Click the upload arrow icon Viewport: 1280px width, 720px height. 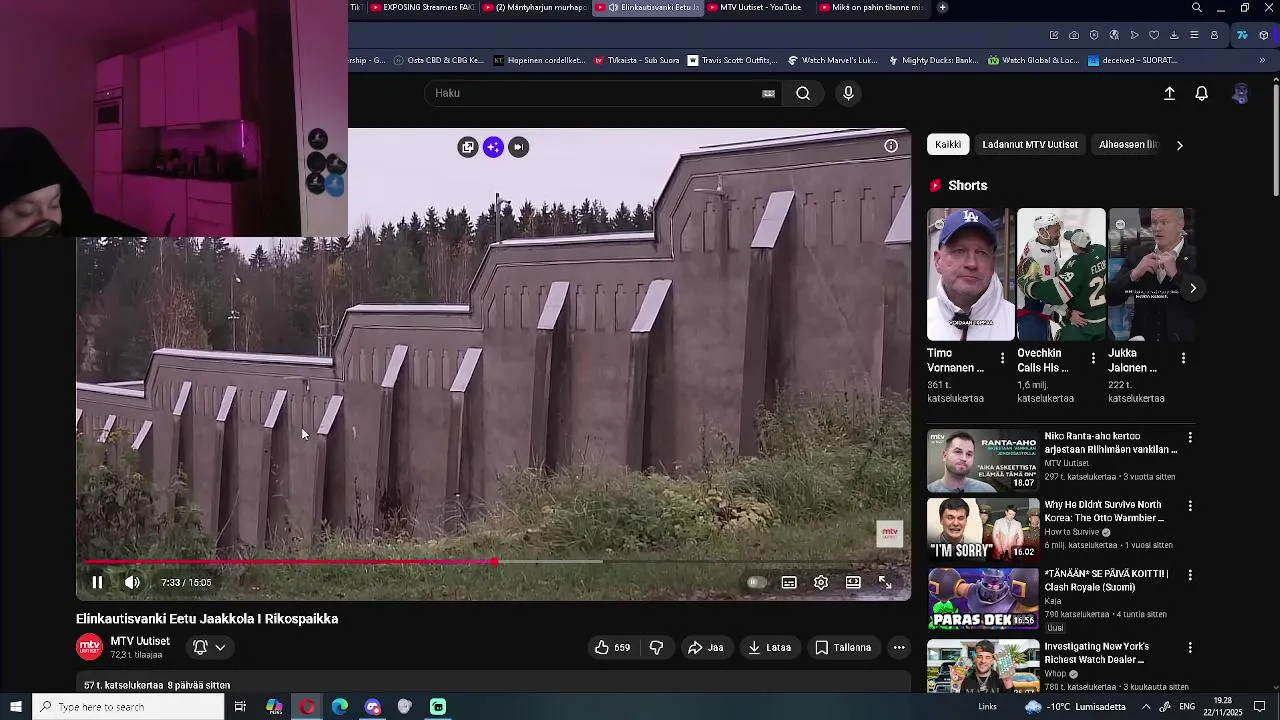coord(1169,93)
